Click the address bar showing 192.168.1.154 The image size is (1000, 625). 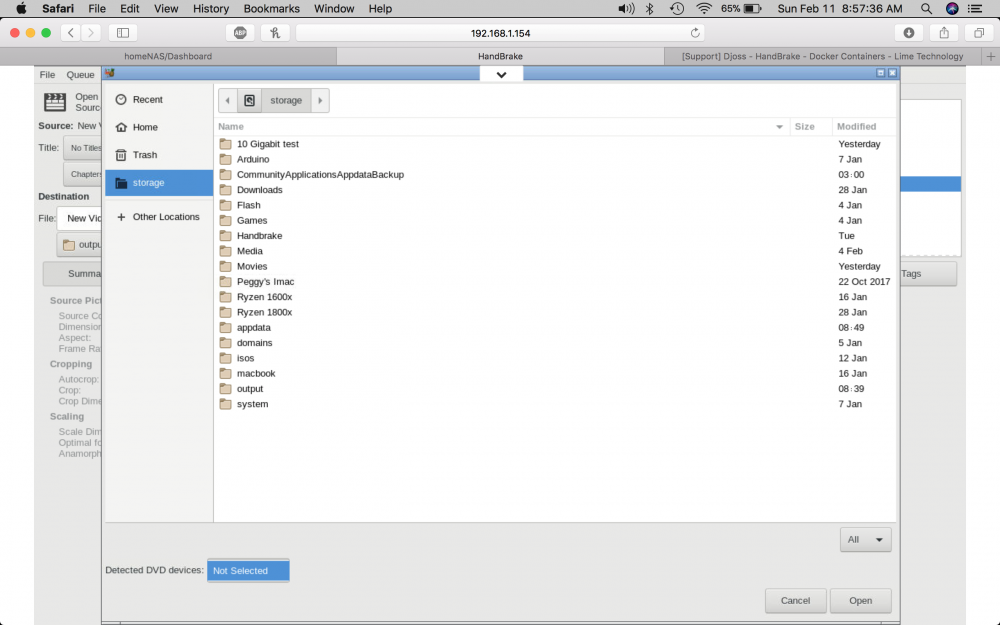500,33
